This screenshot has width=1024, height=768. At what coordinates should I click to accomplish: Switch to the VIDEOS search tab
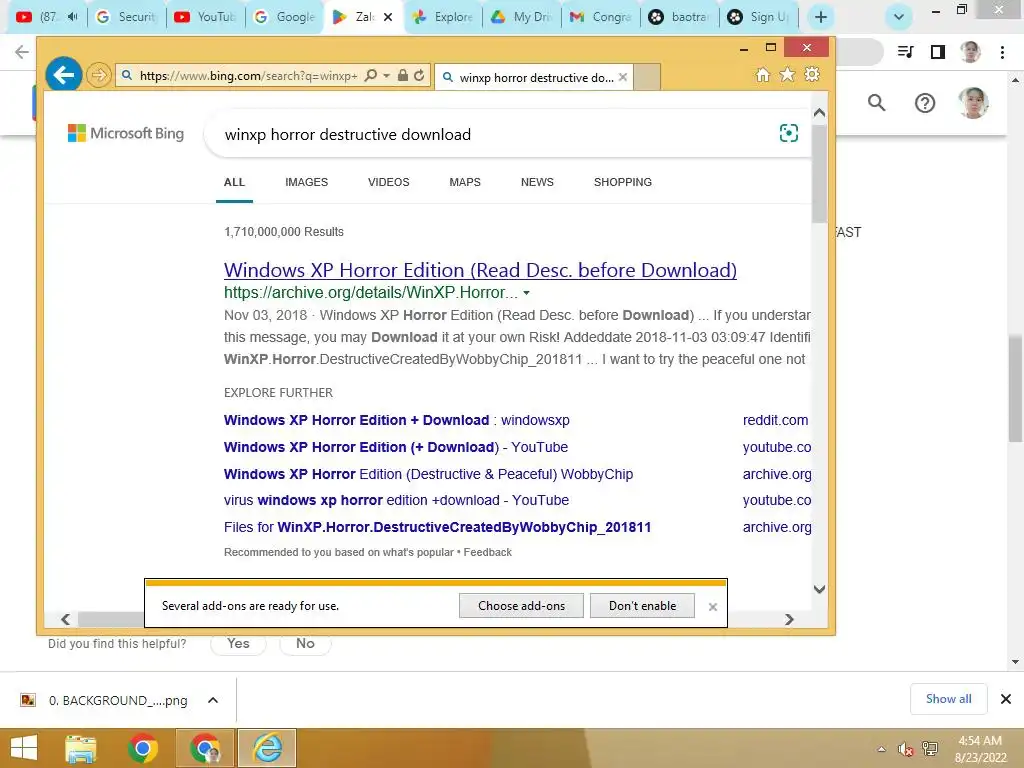(389, 182)
